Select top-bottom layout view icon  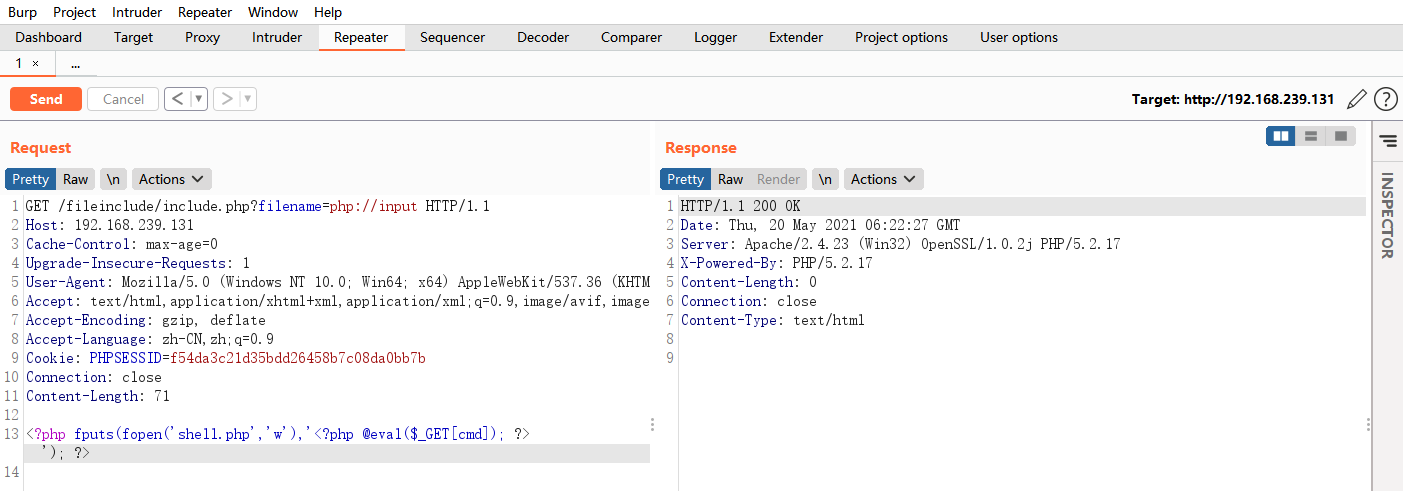click(1310, 136)
